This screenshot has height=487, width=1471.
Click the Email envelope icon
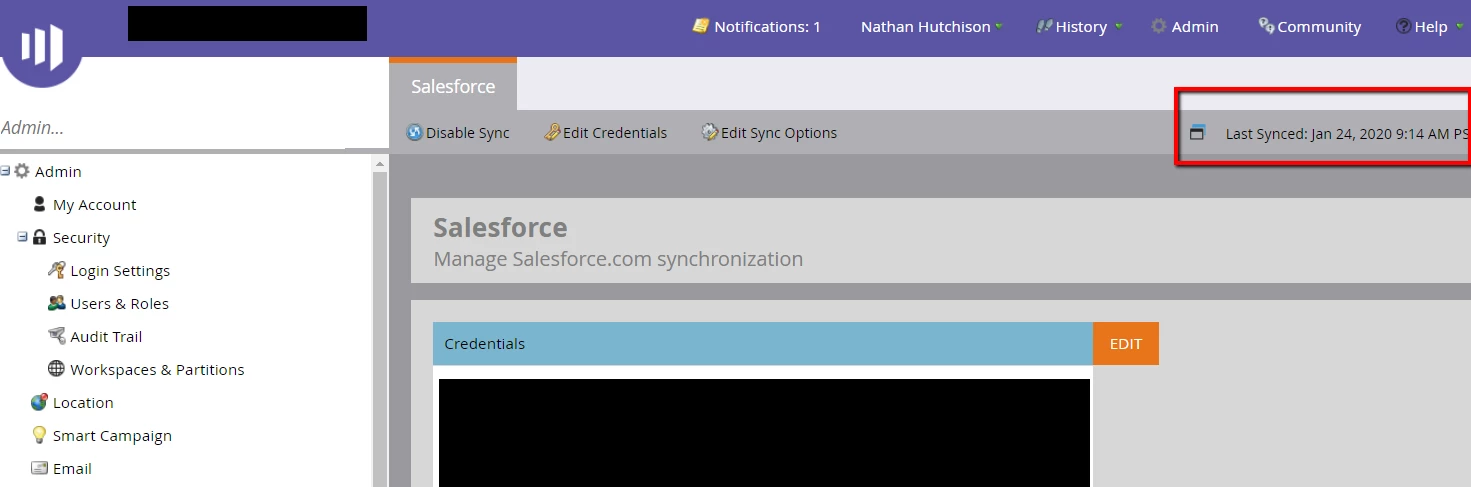(x=40, y=468)
